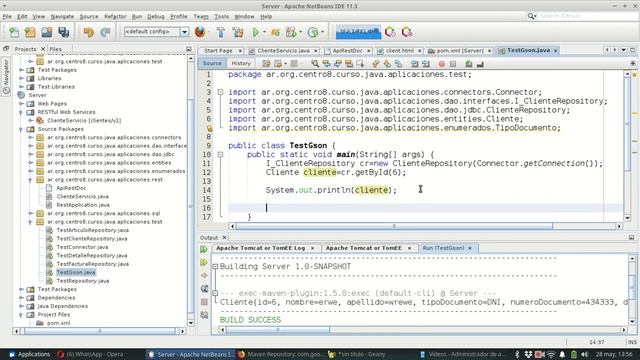Open the Refactor menu
This screenshot has height=360, width=640.
[115, 16]
